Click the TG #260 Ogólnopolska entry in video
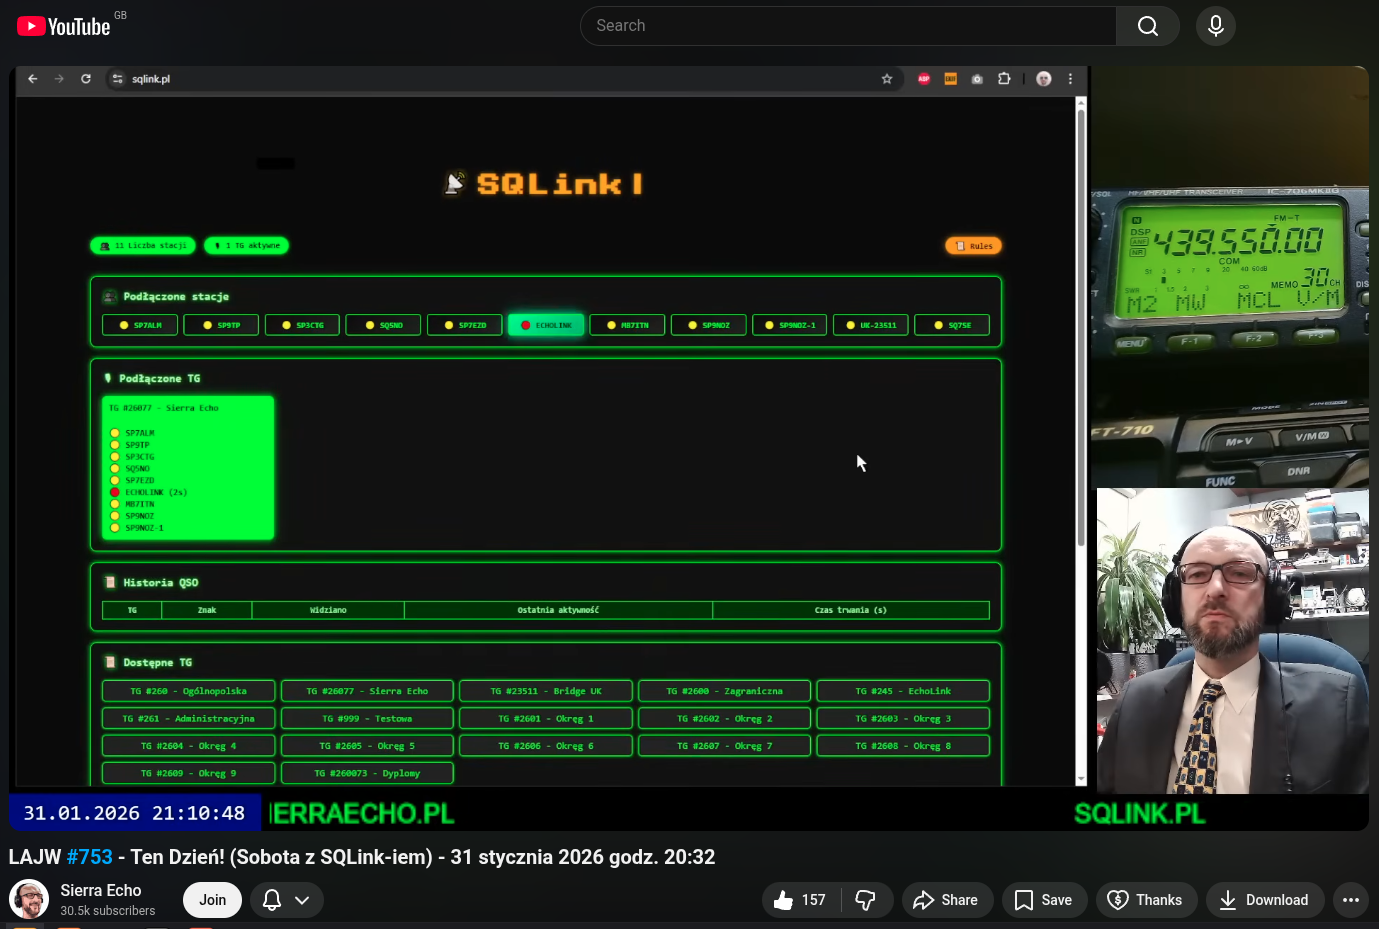The width and height of the screenshot is (1379, 929). click(x=188, y=691)
